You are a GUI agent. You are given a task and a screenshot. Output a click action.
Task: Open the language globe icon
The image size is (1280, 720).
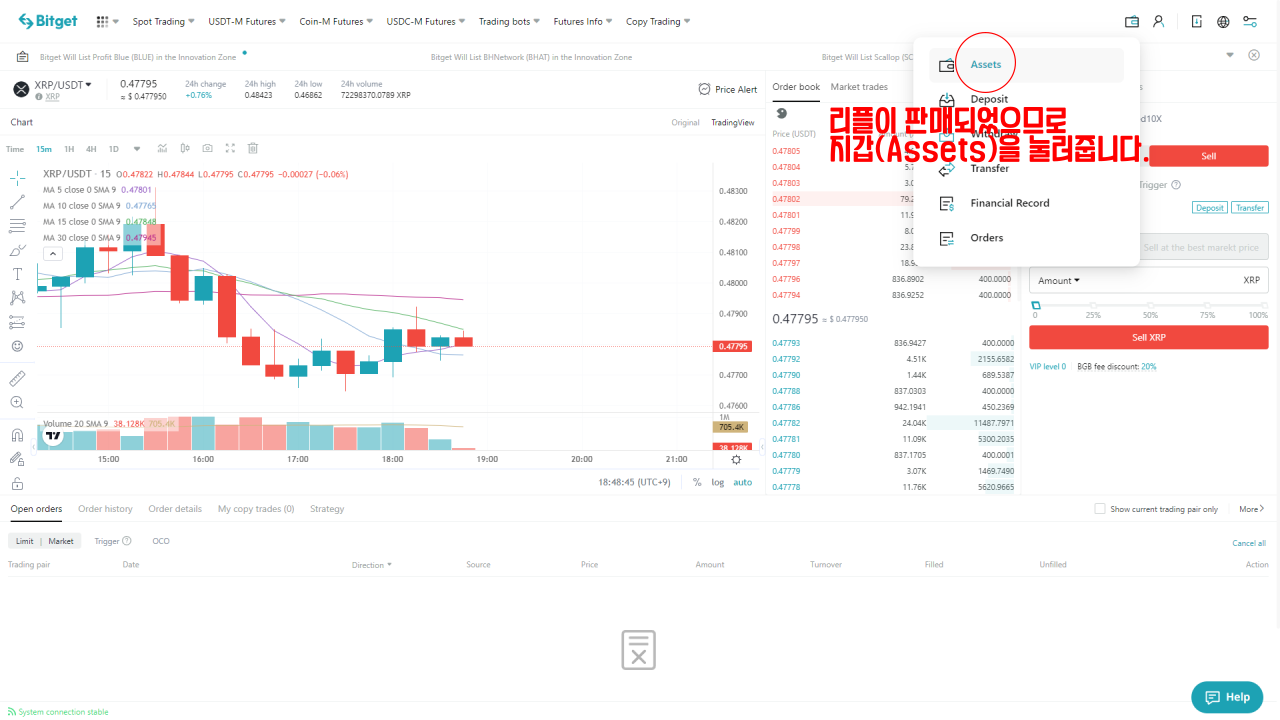1223,21
